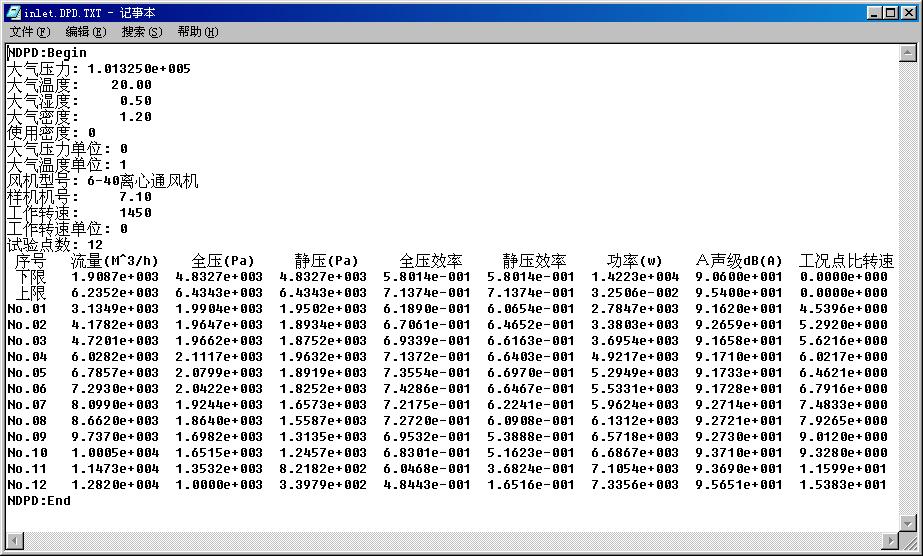Close the inlet.DPD.TXT window
The width and height of the screenshot is (923, 556).
pyautogui.click(x=905, y=12)
